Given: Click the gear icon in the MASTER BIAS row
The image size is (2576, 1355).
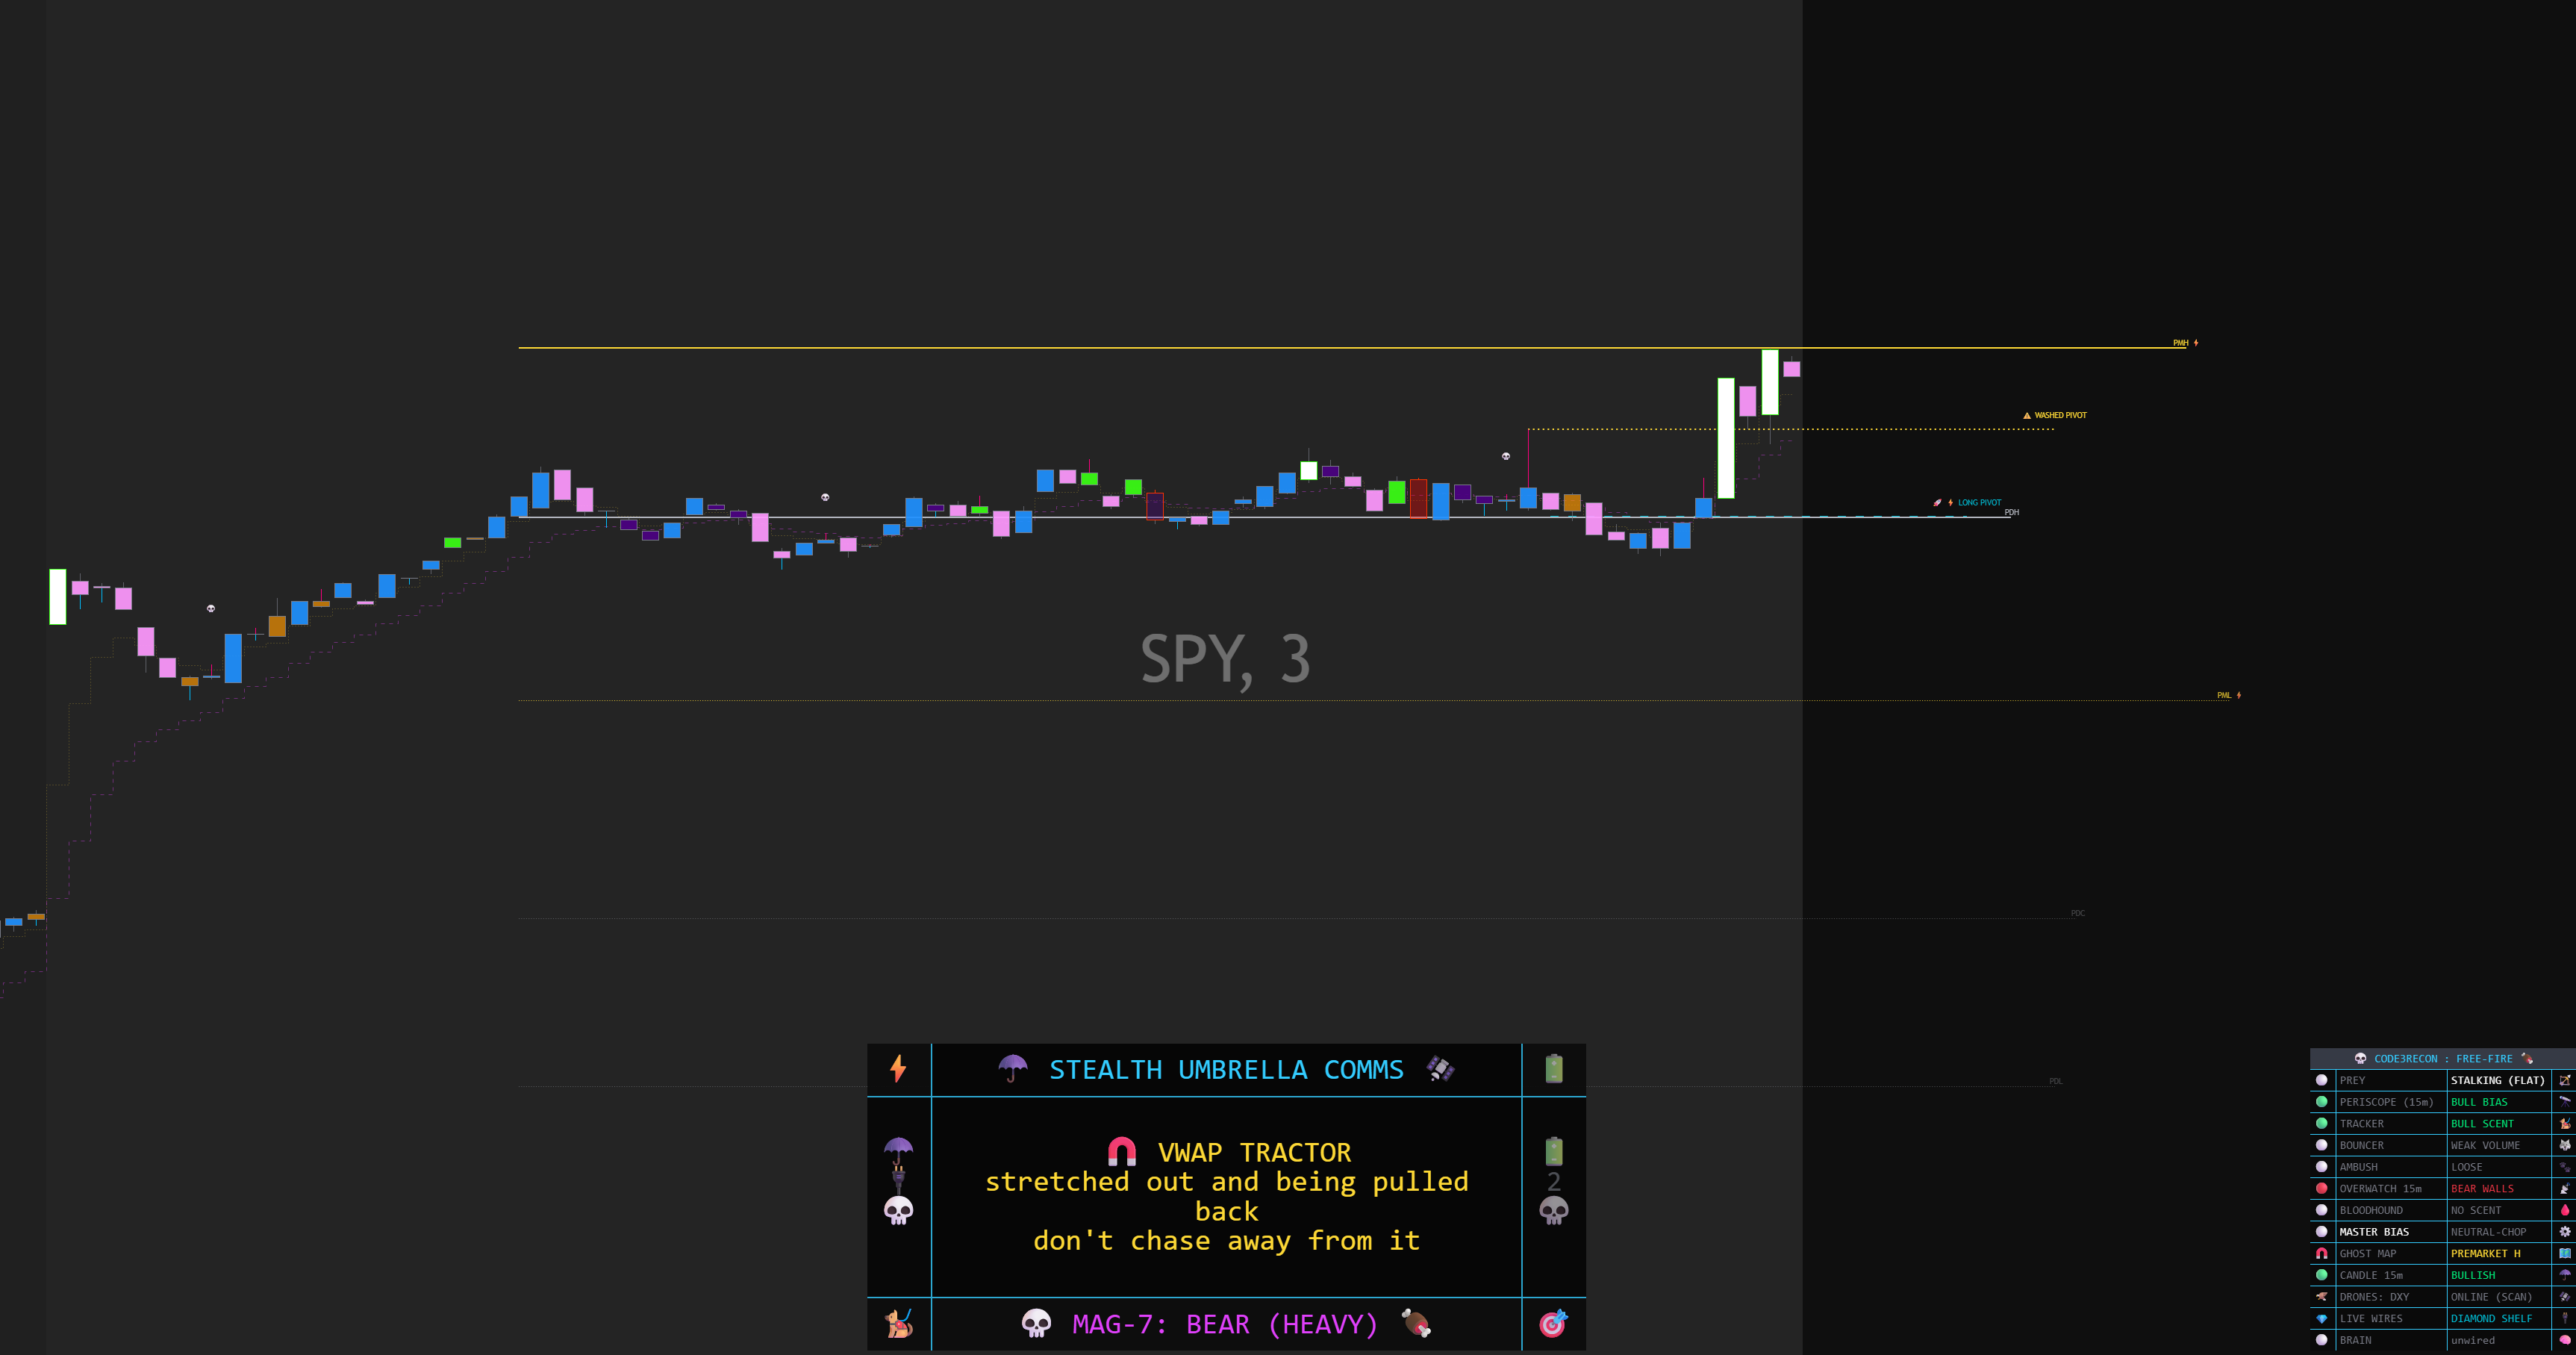Looking at the screenshot, I should tap(2565, 1232).
